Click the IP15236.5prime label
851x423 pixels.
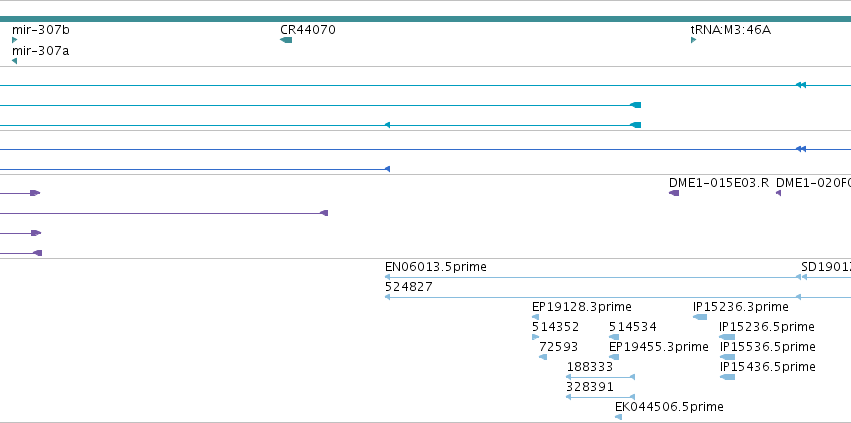pos(767,327)
